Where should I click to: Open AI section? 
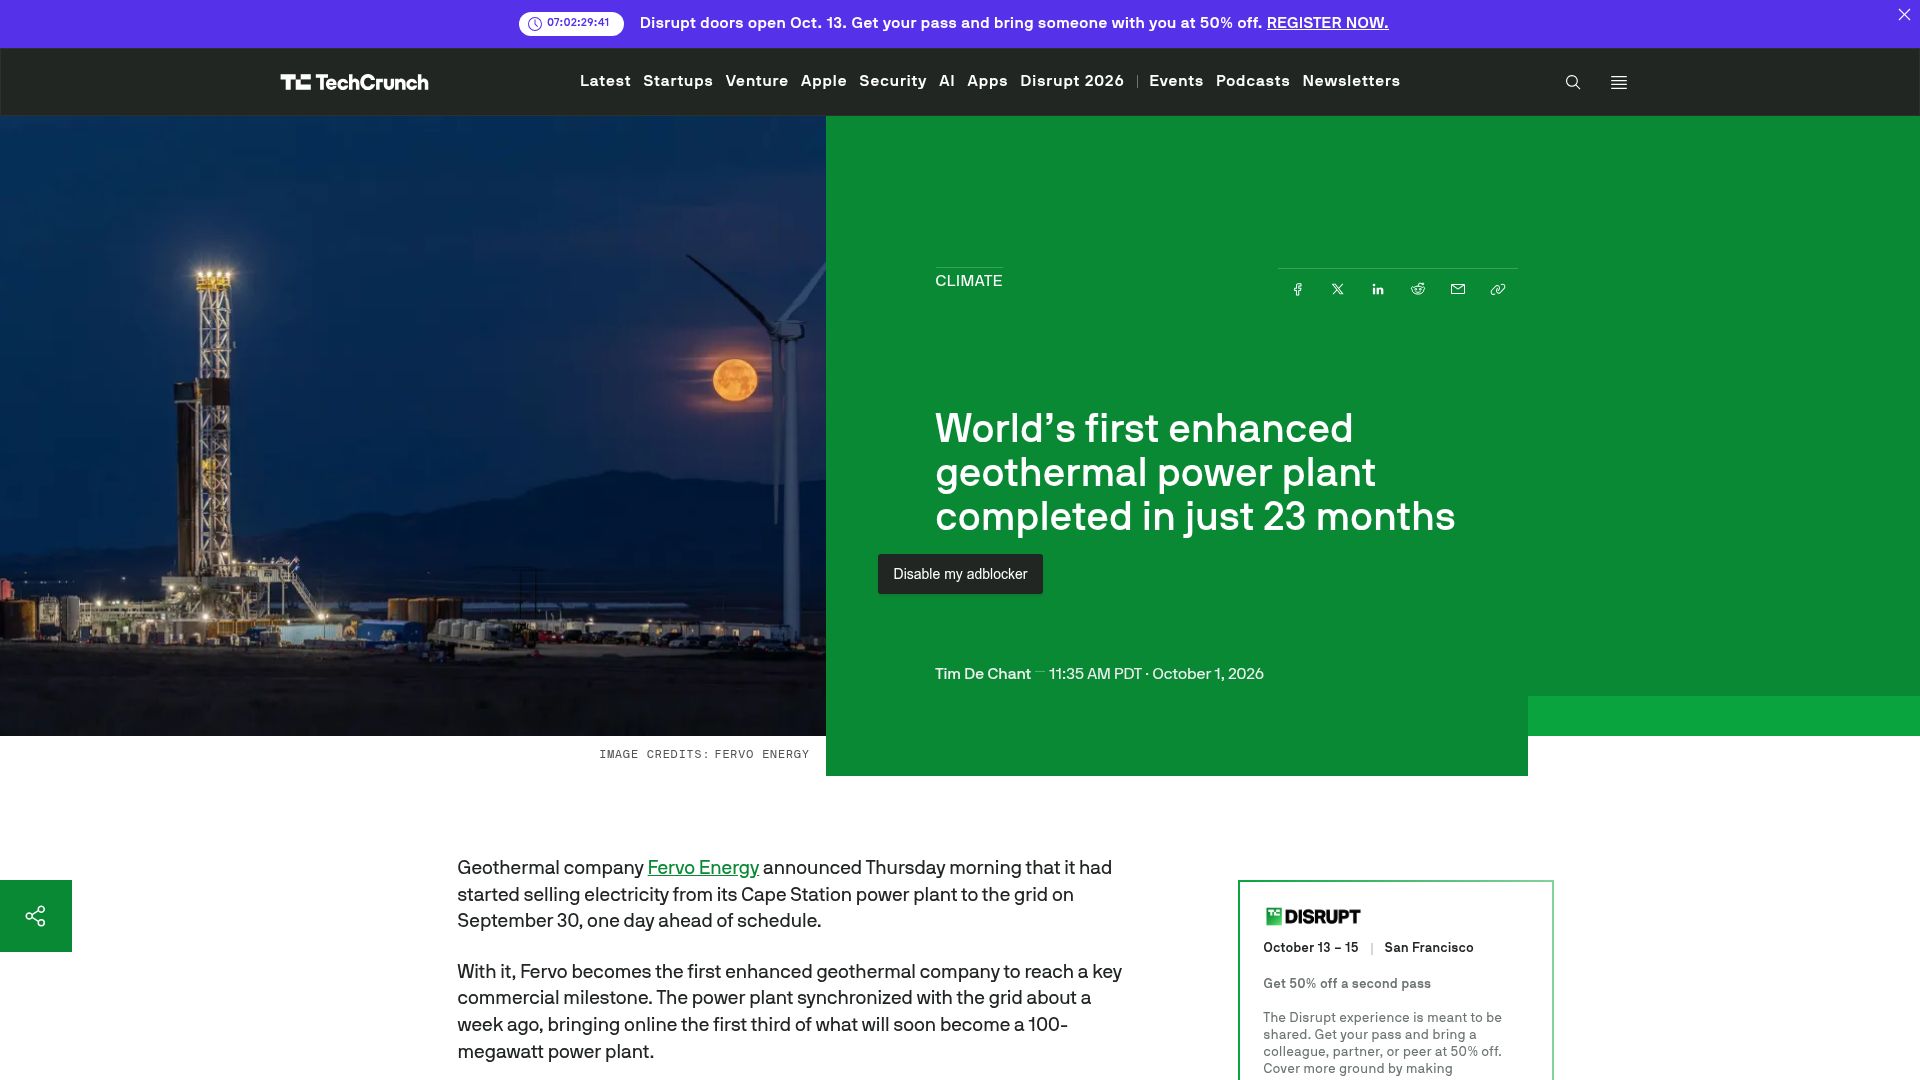tap(947, 81)
